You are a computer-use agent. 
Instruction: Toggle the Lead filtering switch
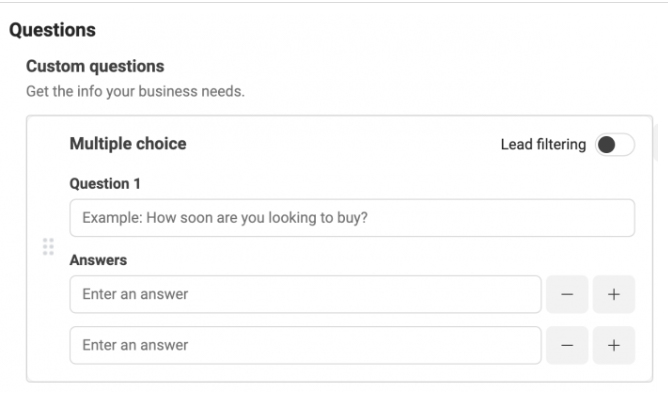615,144
